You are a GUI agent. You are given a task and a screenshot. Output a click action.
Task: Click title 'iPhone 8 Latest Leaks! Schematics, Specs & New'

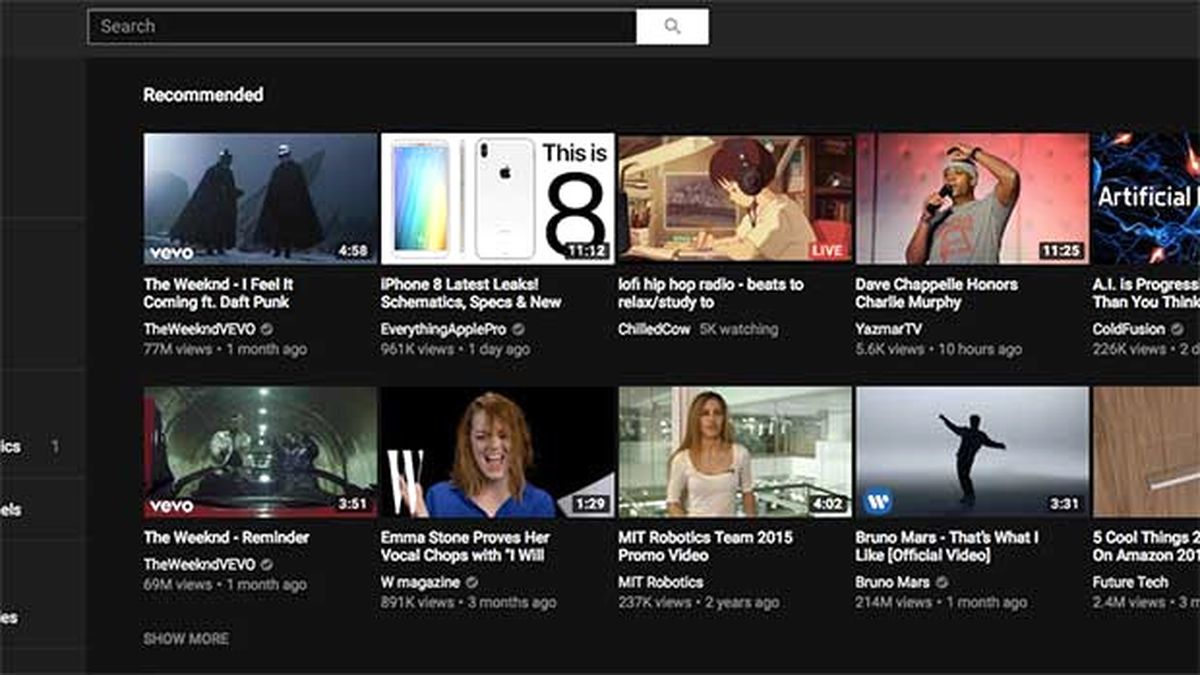coord(471,293)
